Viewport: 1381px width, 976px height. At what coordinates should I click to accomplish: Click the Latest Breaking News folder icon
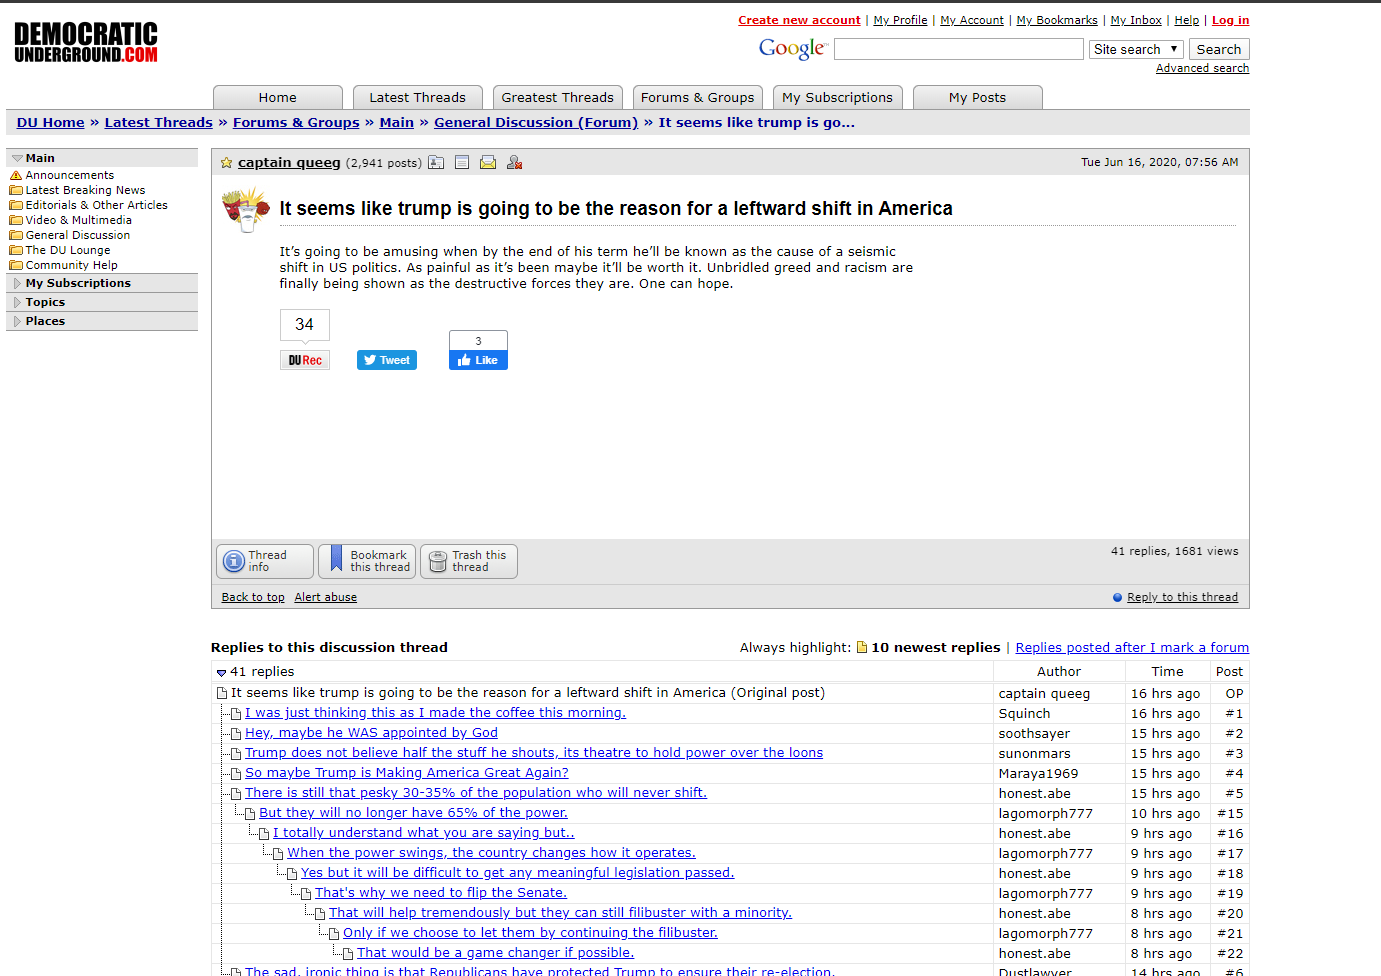(16, 190)
